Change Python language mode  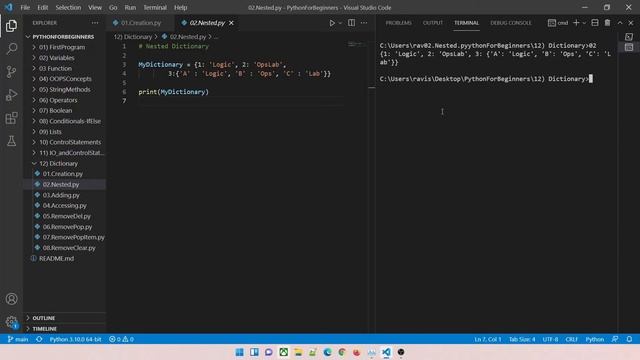click(595, 339)
